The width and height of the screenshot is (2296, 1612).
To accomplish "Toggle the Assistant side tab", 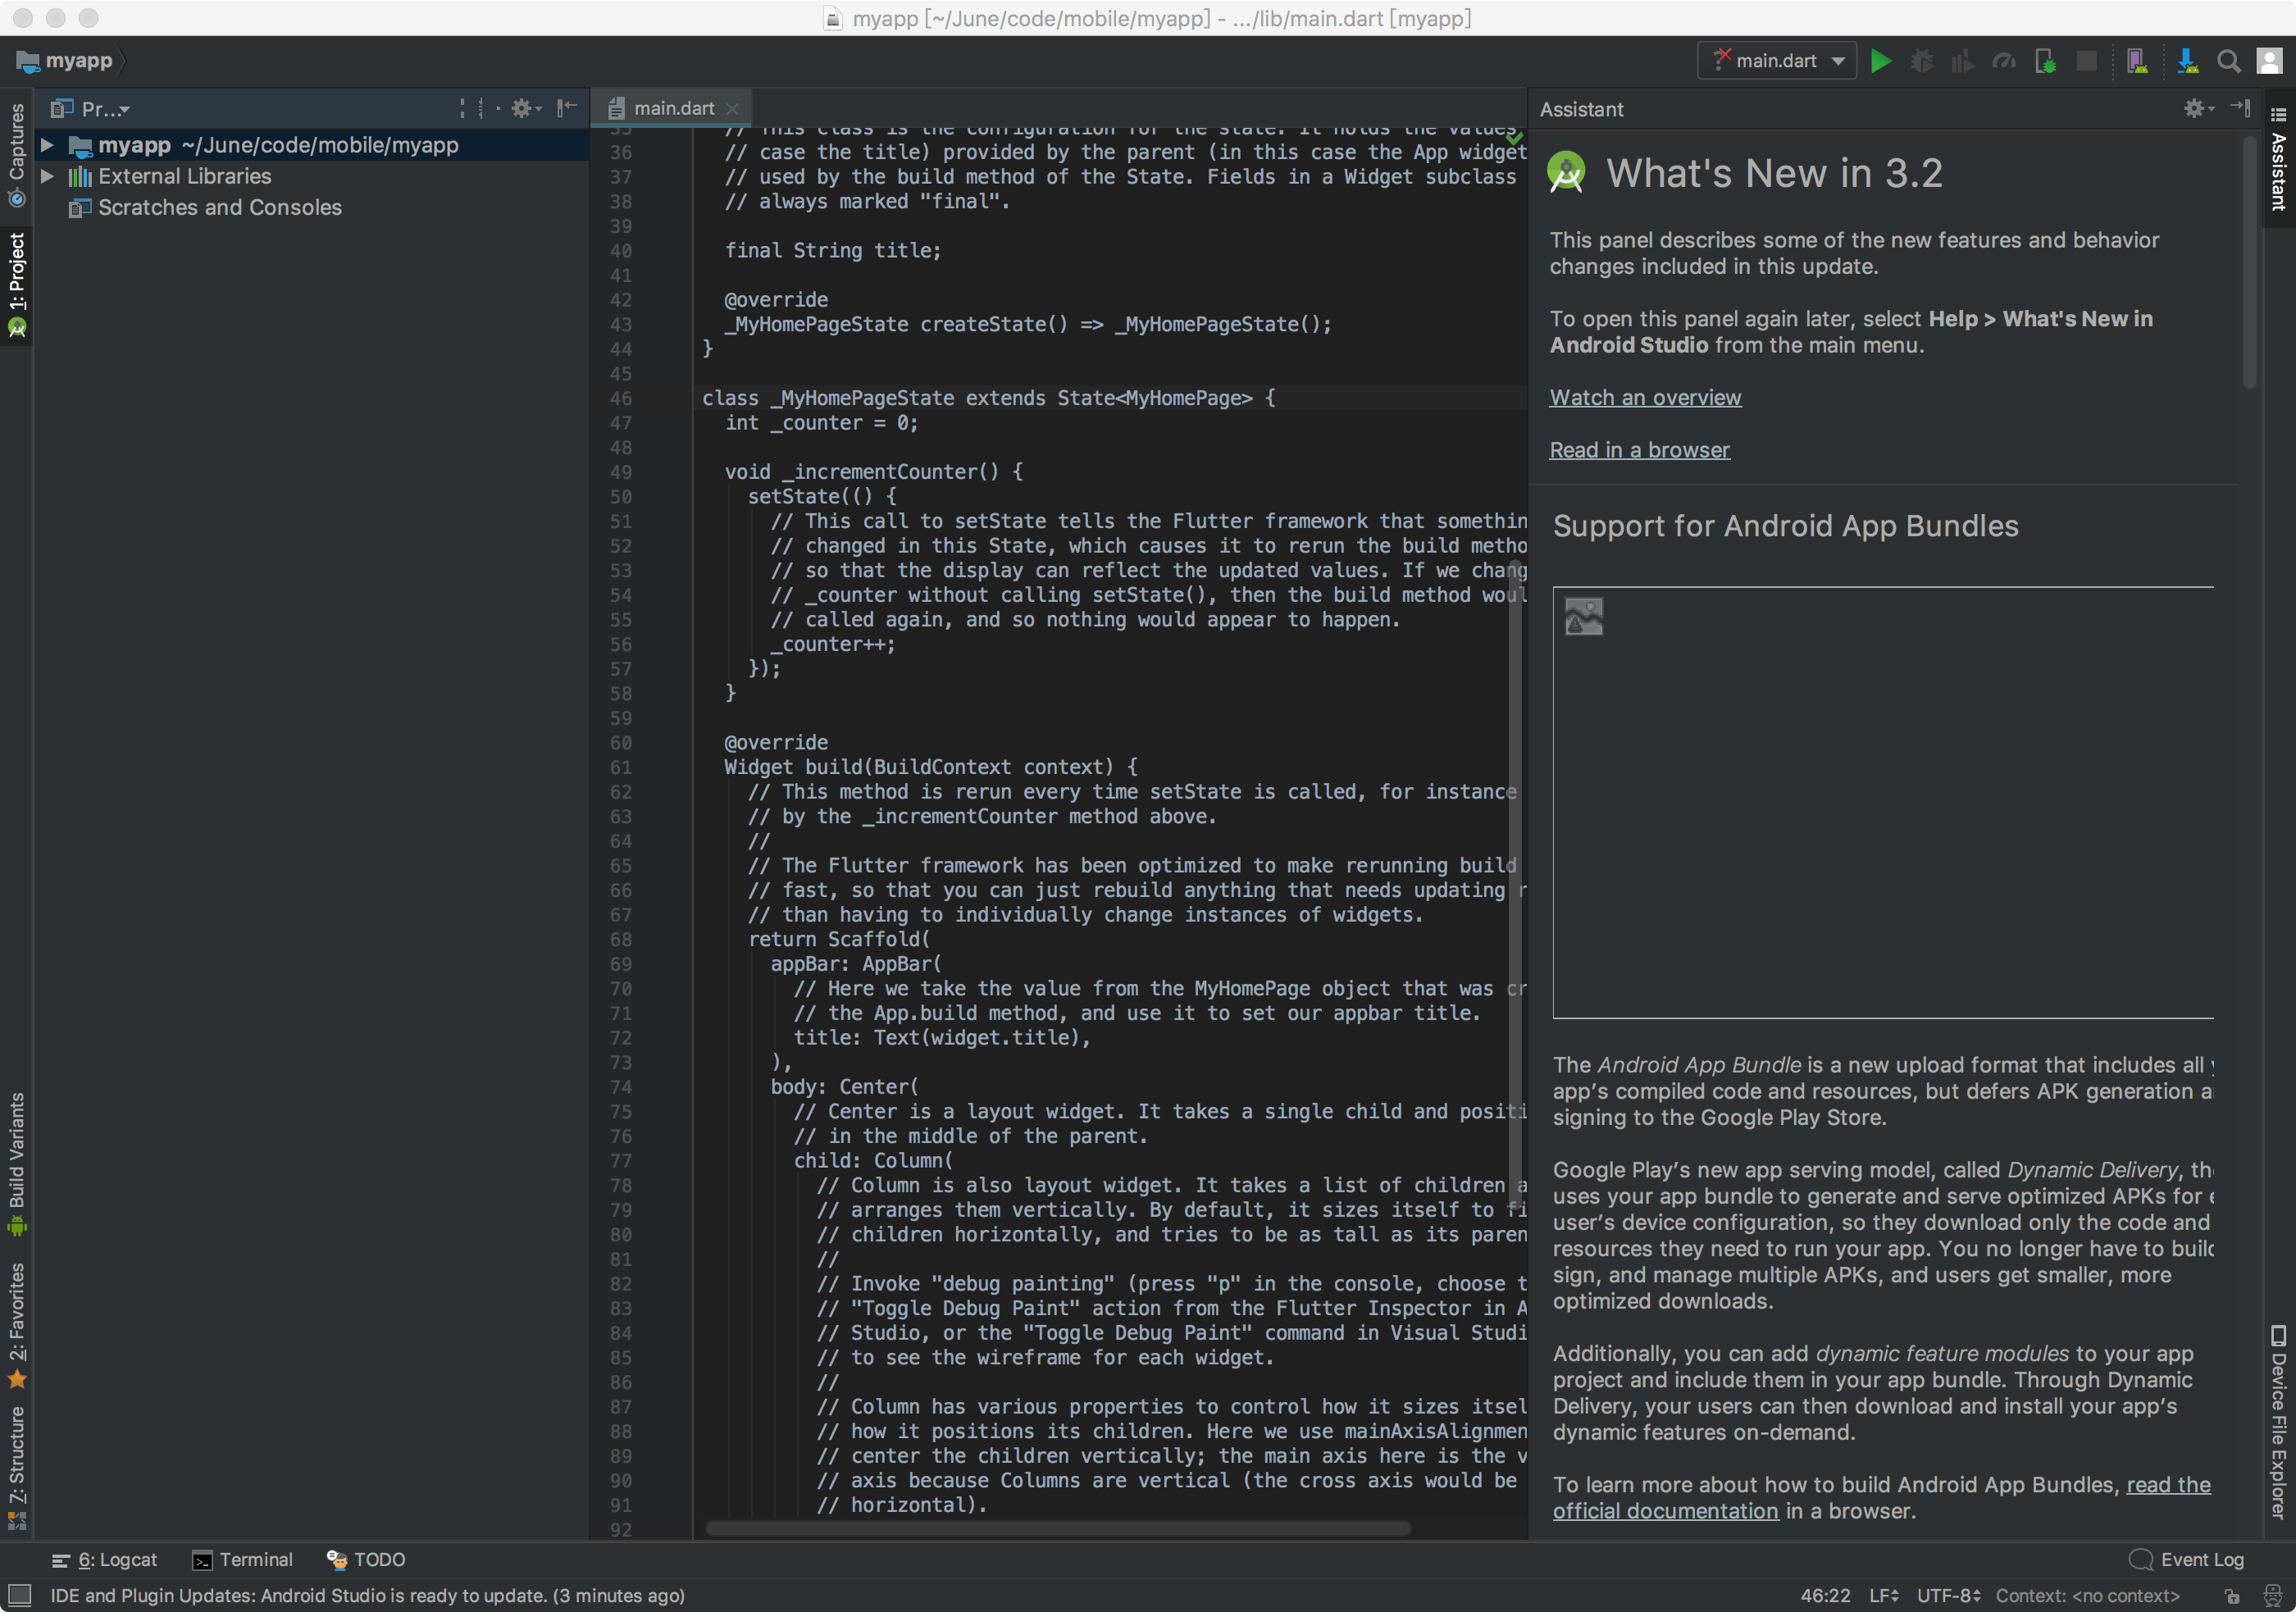I will [x=2279, y=160].
